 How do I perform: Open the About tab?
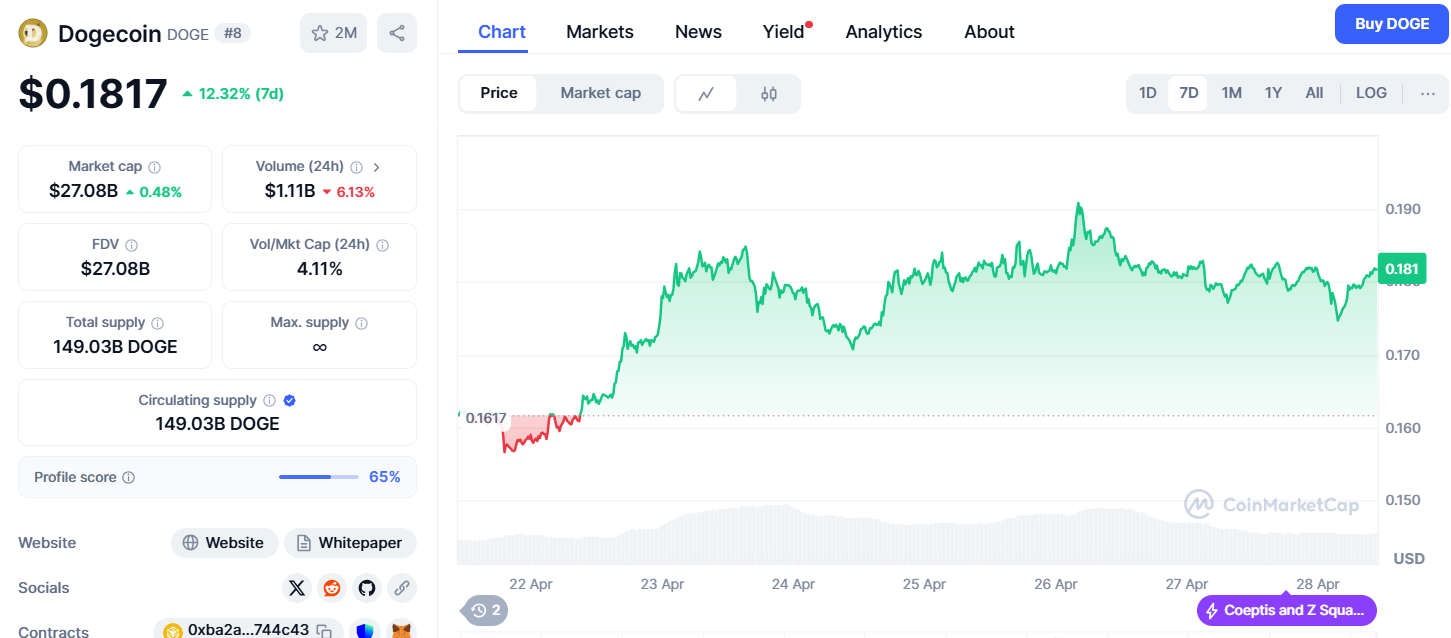989,32
